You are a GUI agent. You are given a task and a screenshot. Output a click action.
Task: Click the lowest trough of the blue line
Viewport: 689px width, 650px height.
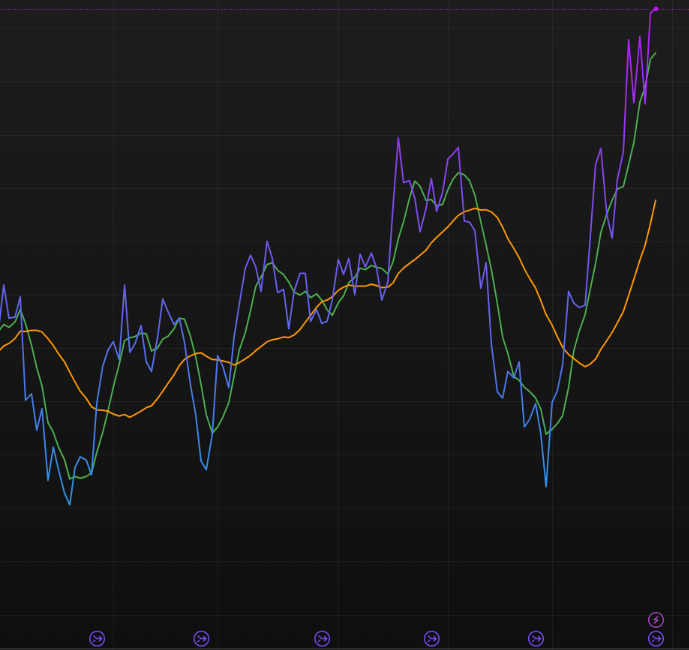[x=70, y=505]
